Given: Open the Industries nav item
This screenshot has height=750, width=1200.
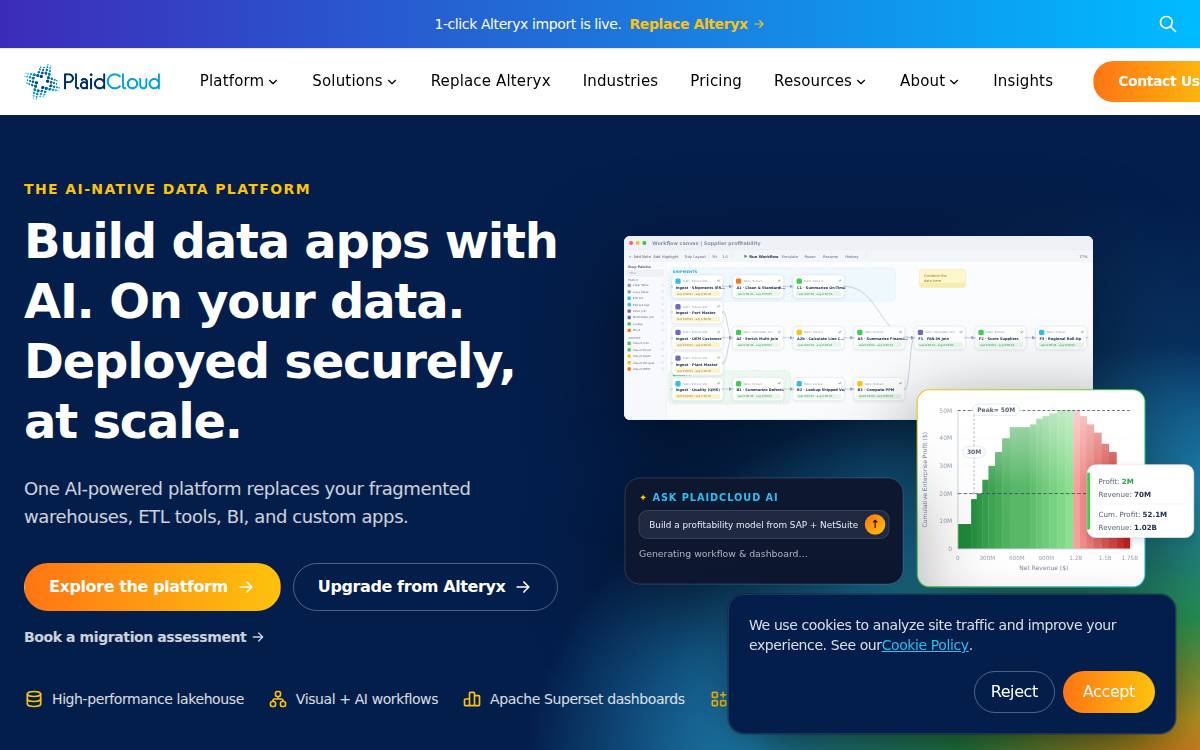Looking at the screenshot, I should 620,81.
